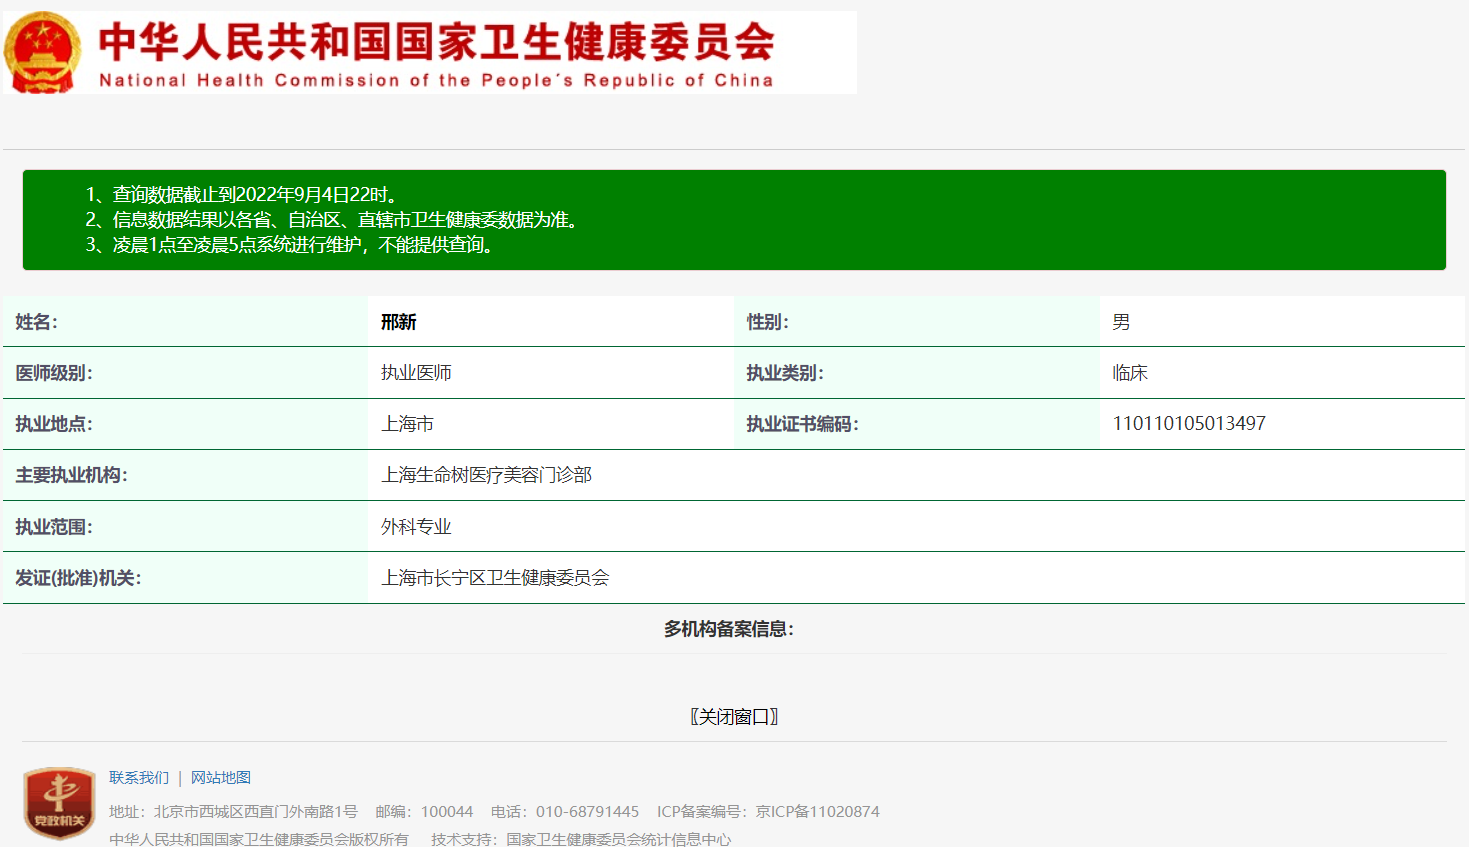Click the 性别 field label

click(768, 322)
